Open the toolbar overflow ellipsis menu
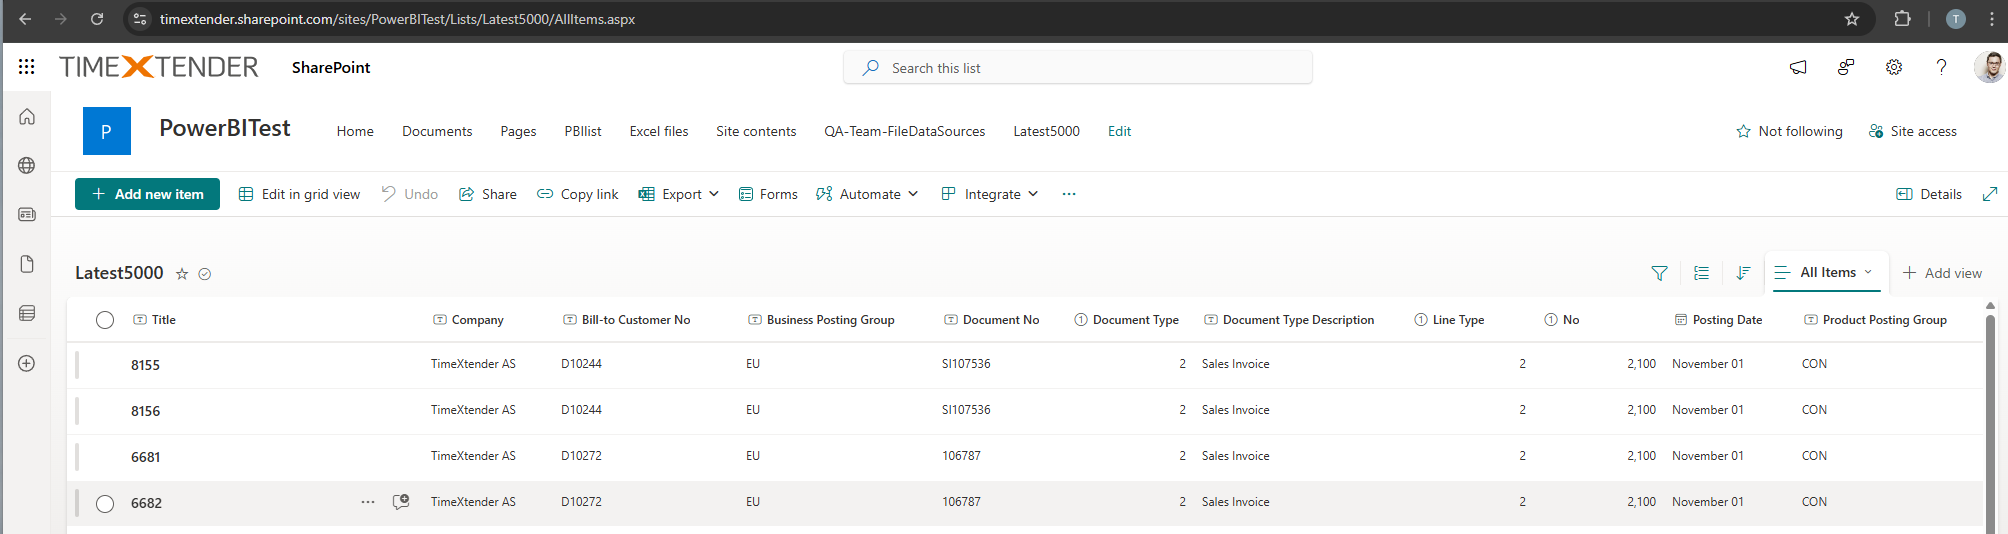The width and height of the screenshot is (2008, 534). tap(1069, 194)
